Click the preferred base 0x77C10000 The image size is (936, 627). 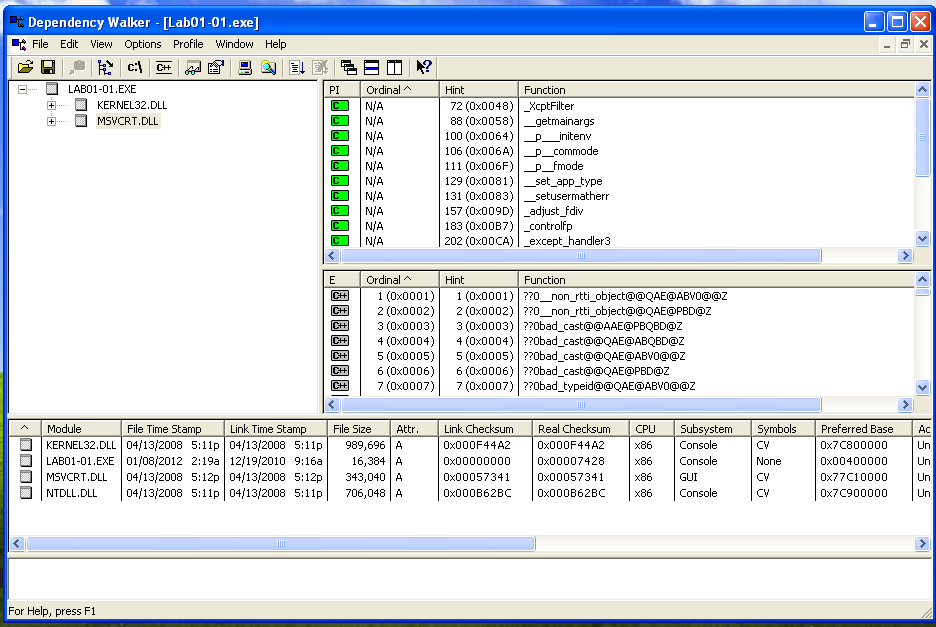coord(854,477)
